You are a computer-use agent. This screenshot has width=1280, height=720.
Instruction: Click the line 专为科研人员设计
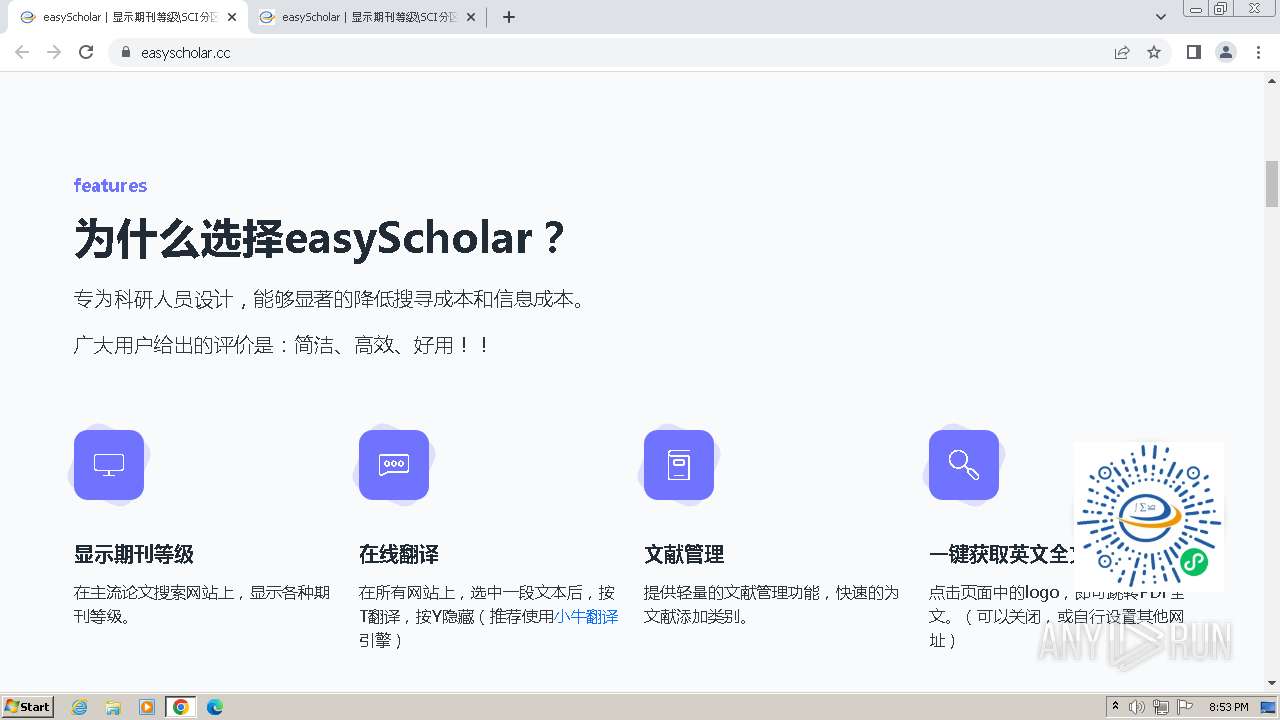pyautogui.click(x=332, y=299)
